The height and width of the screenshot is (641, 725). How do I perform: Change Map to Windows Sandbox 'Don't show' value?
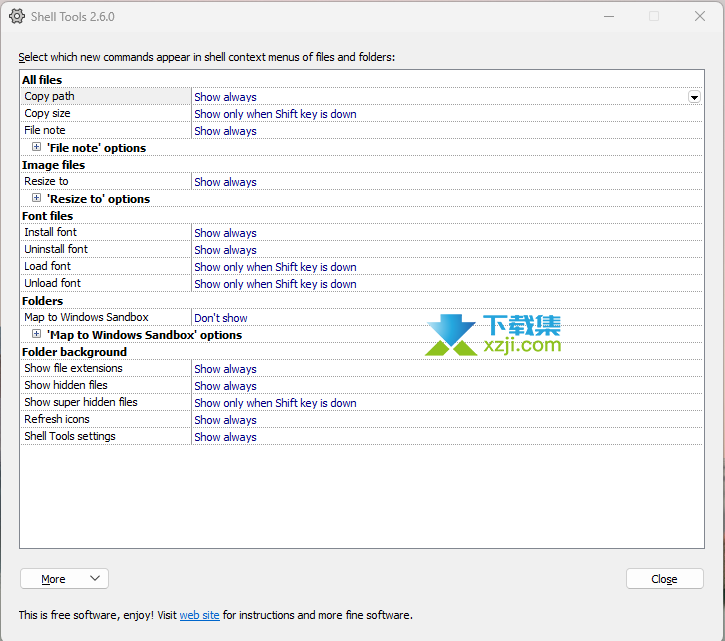[221, 318]
